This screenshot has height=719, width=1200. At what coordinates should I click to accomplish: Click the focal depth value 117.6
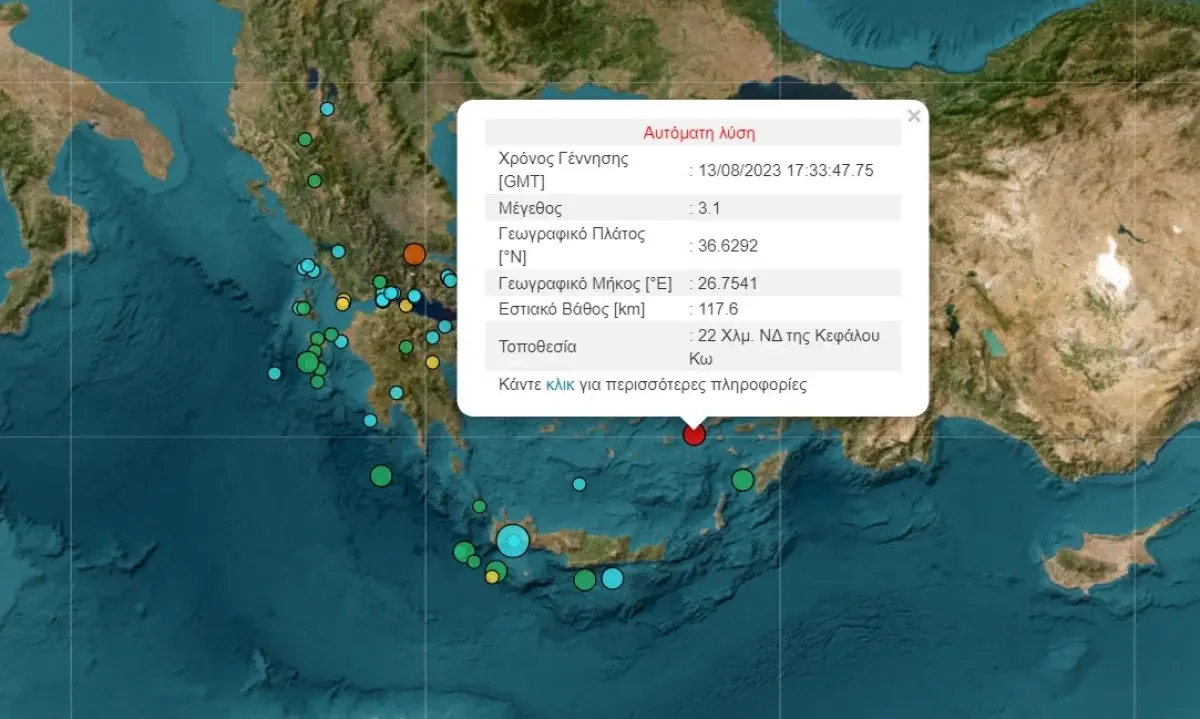click(x=718, y=309)
